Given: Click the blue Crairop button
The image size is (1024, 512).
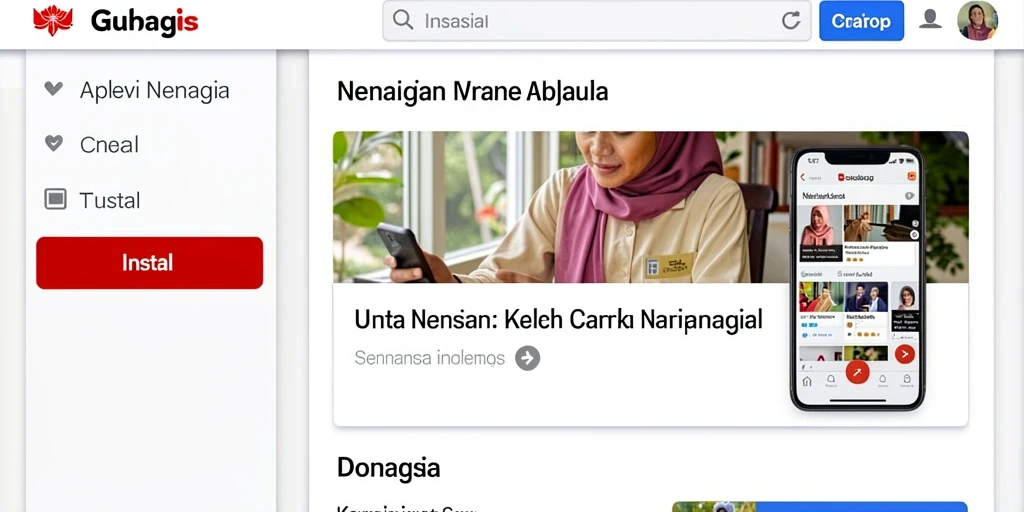Looking at the screenshot, I should [x=861, y=21].
